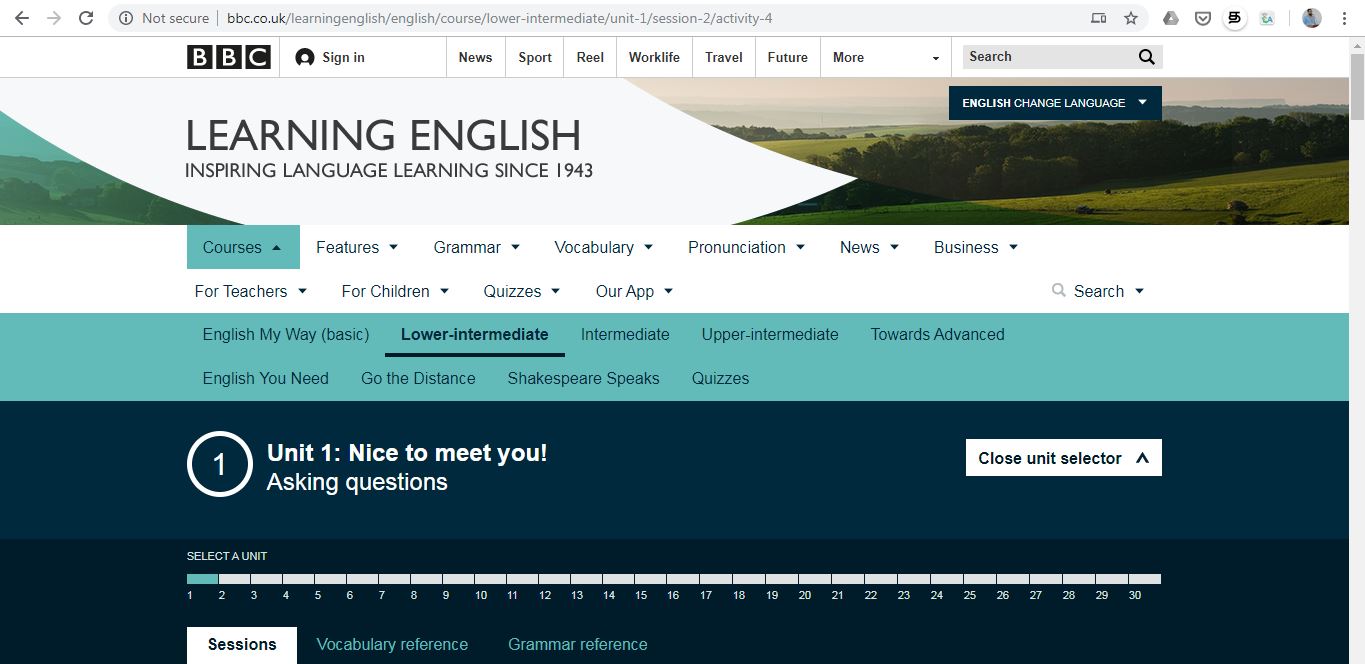The height and width of the screenshot is (664, 1365).
Task: Expand the News dropdown in Learning English nav
Action: click(869, 247)
